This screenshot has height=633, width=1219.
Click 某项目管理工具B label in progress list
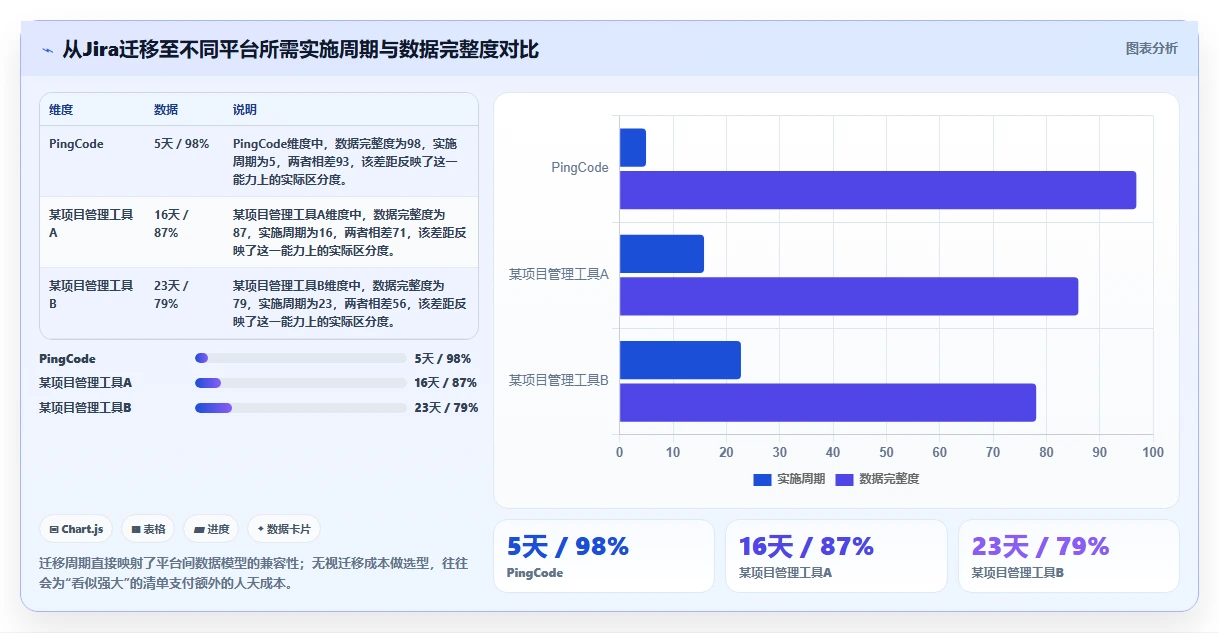coord(86,407)
